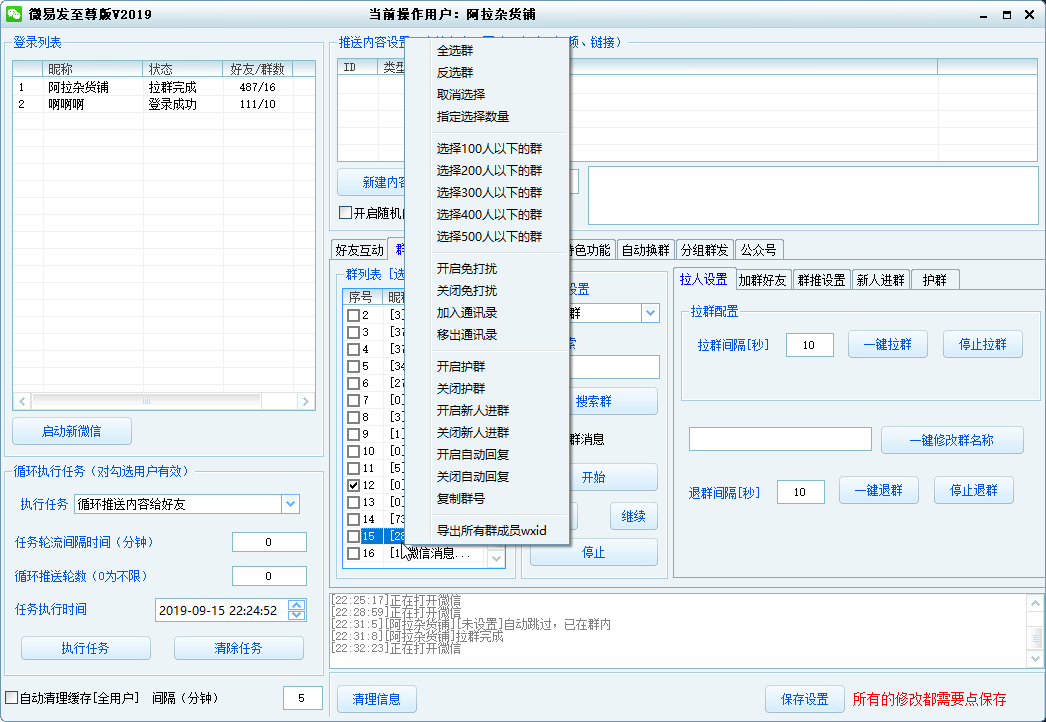
Task: Click the WeChat app icon in title bar
Action: (13, 13)
